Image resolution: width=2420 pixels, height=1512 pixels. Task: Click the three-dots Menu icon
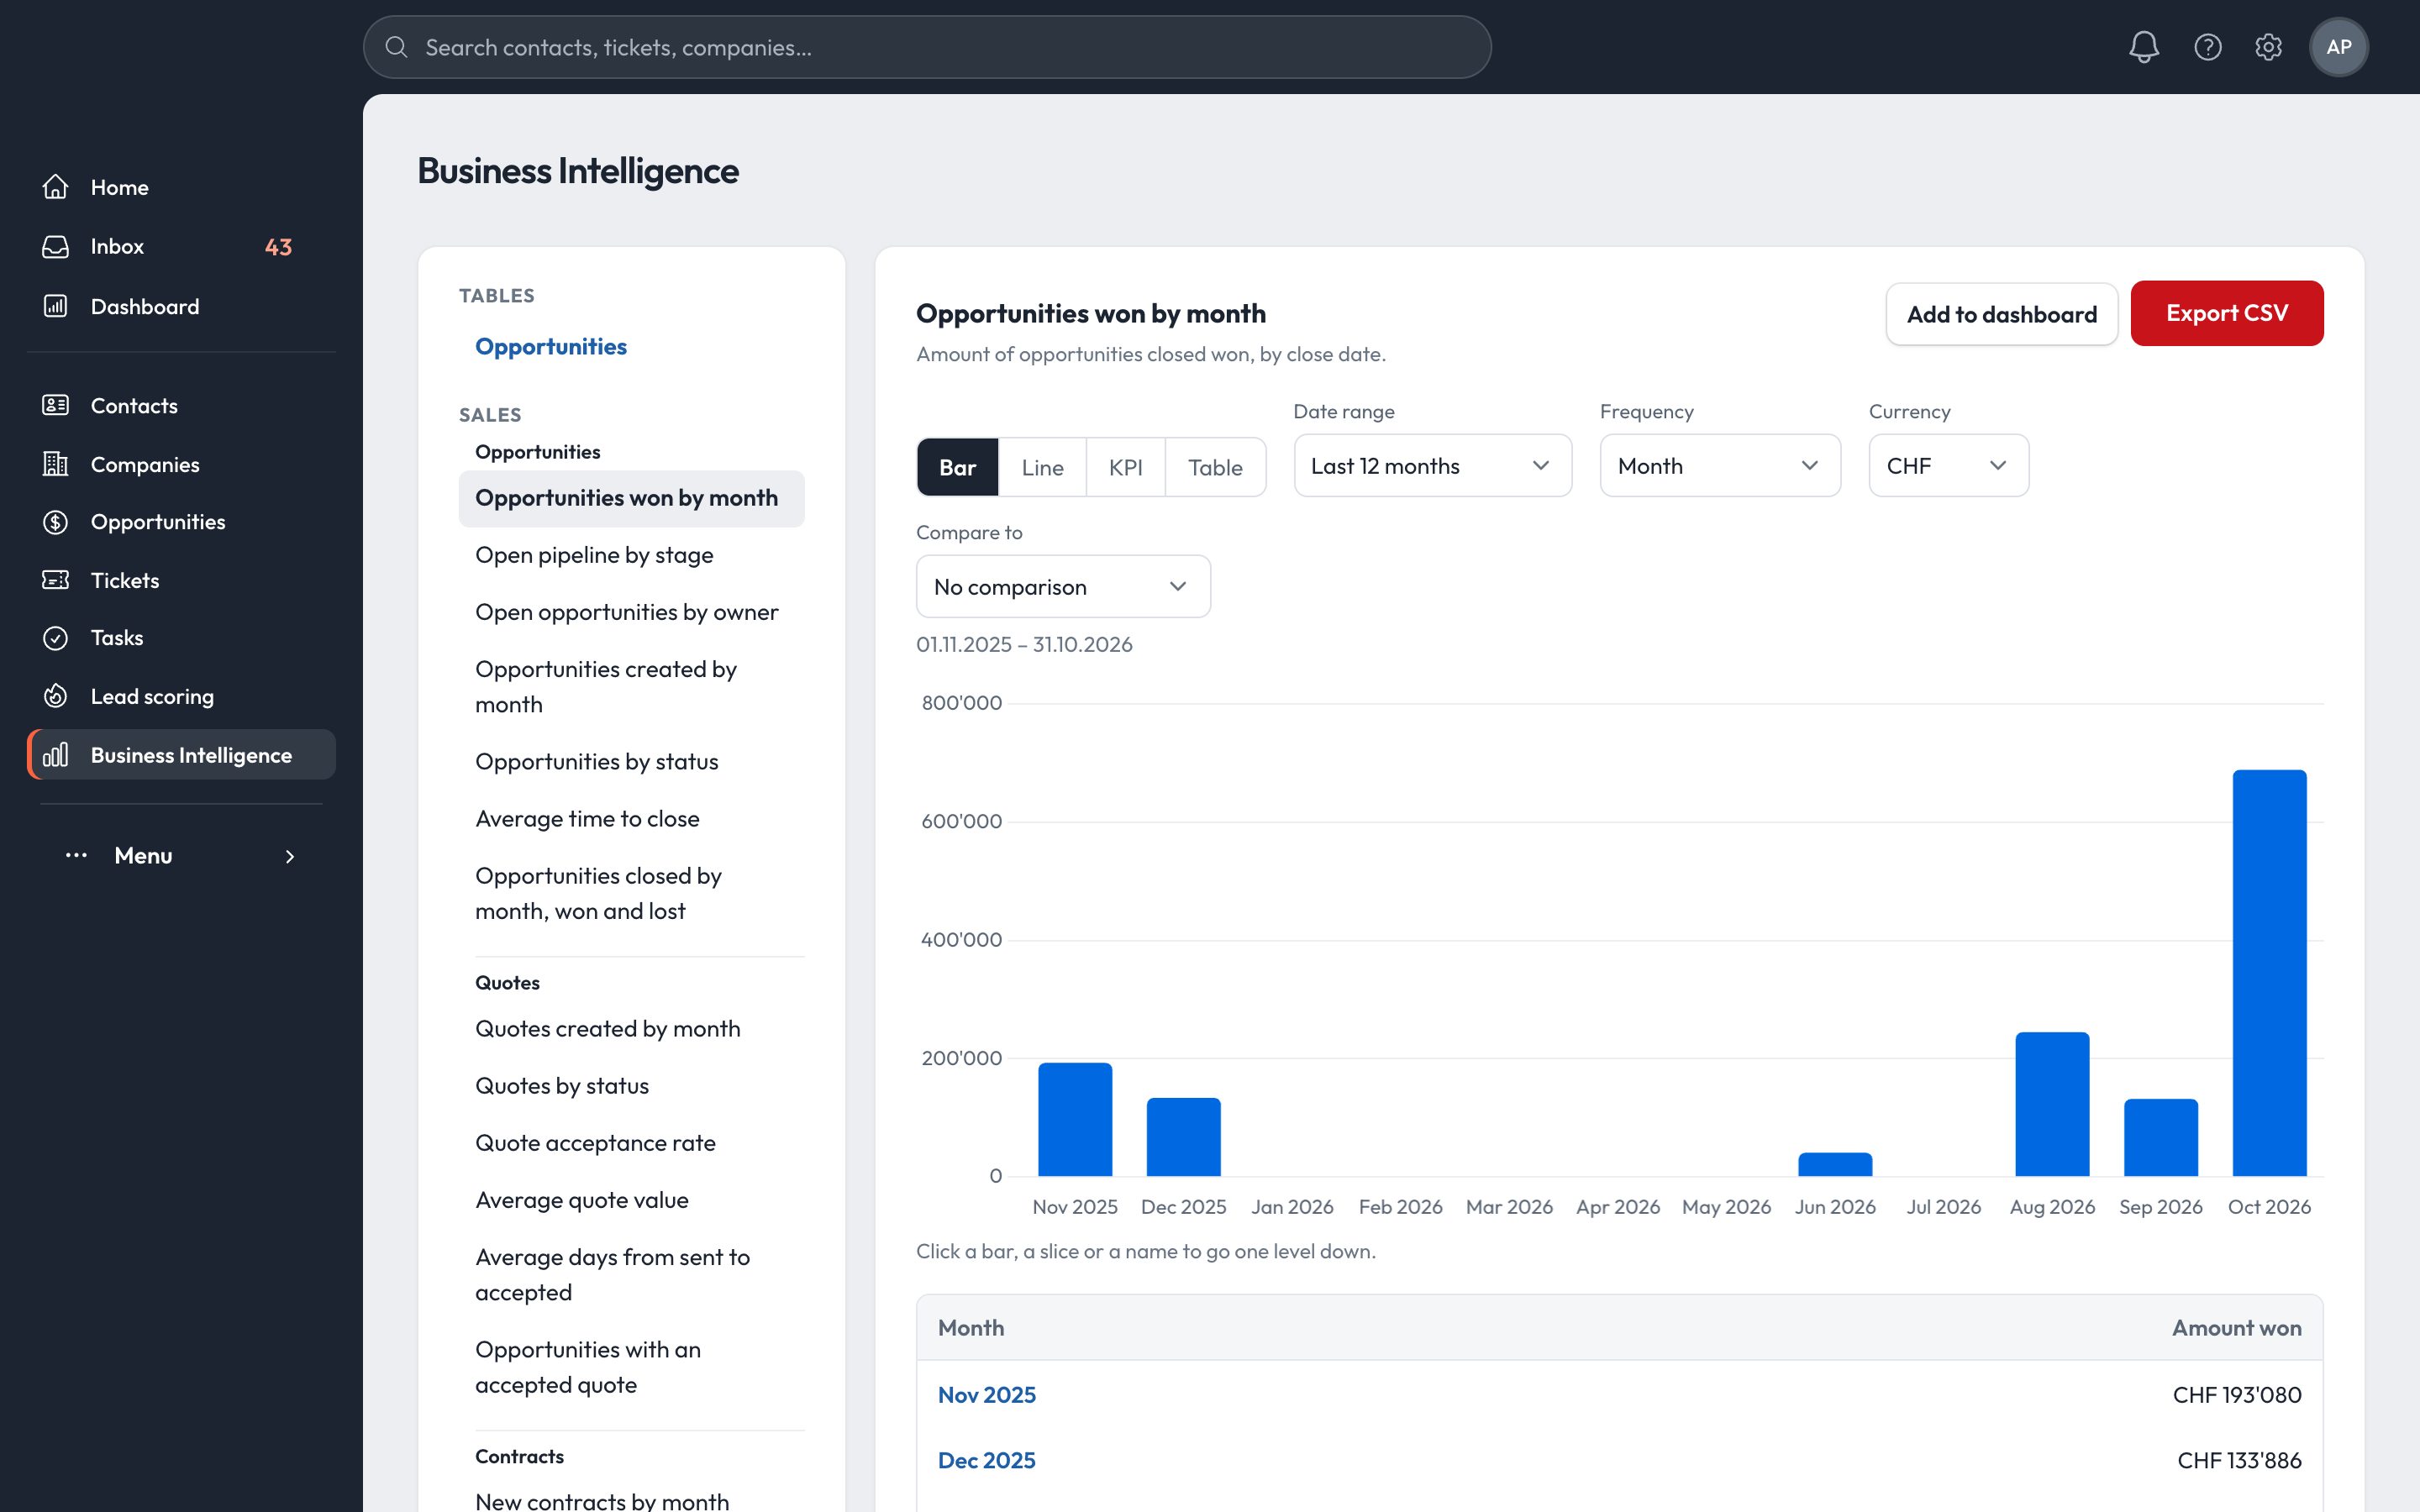(76, 855)
